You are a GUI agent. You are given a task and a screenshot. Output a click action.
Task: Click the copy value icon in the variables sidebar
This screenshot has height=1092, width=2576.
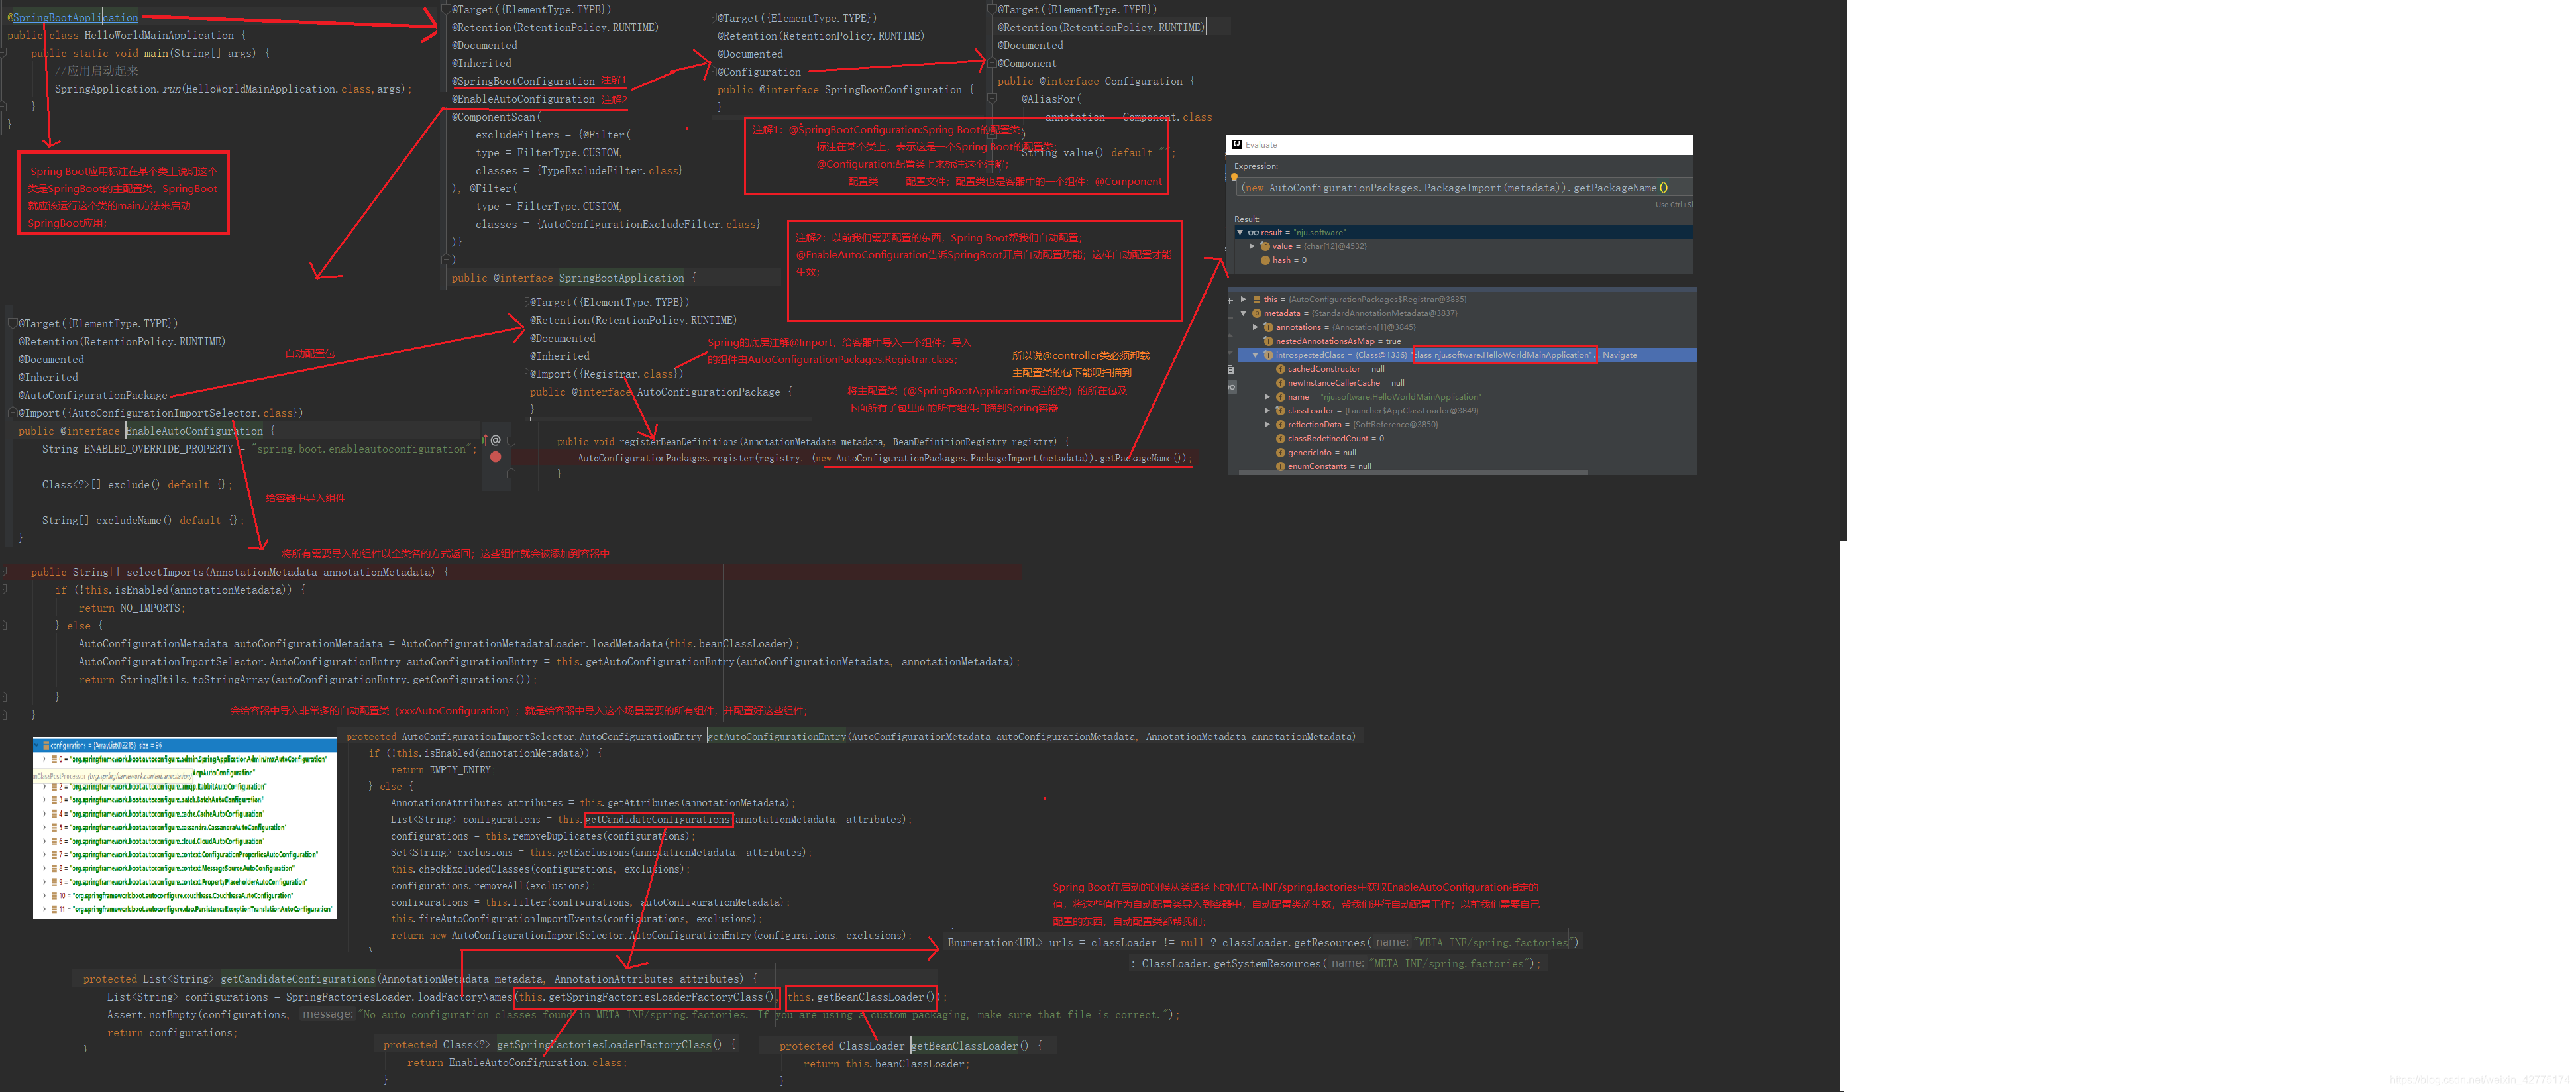pyautogui.click(x=1231, y=370)
